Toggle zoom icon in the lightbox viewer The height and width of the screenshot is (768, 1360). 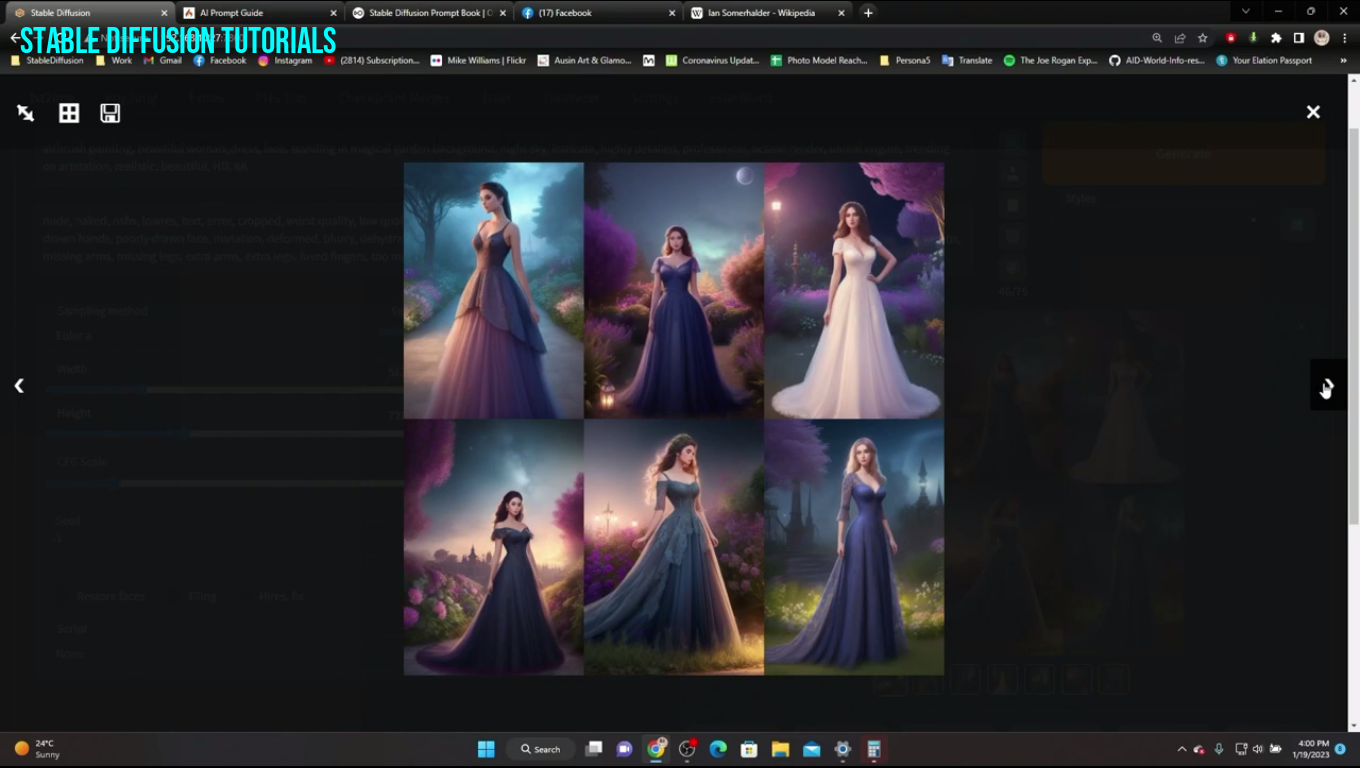[x=26, y=113]
